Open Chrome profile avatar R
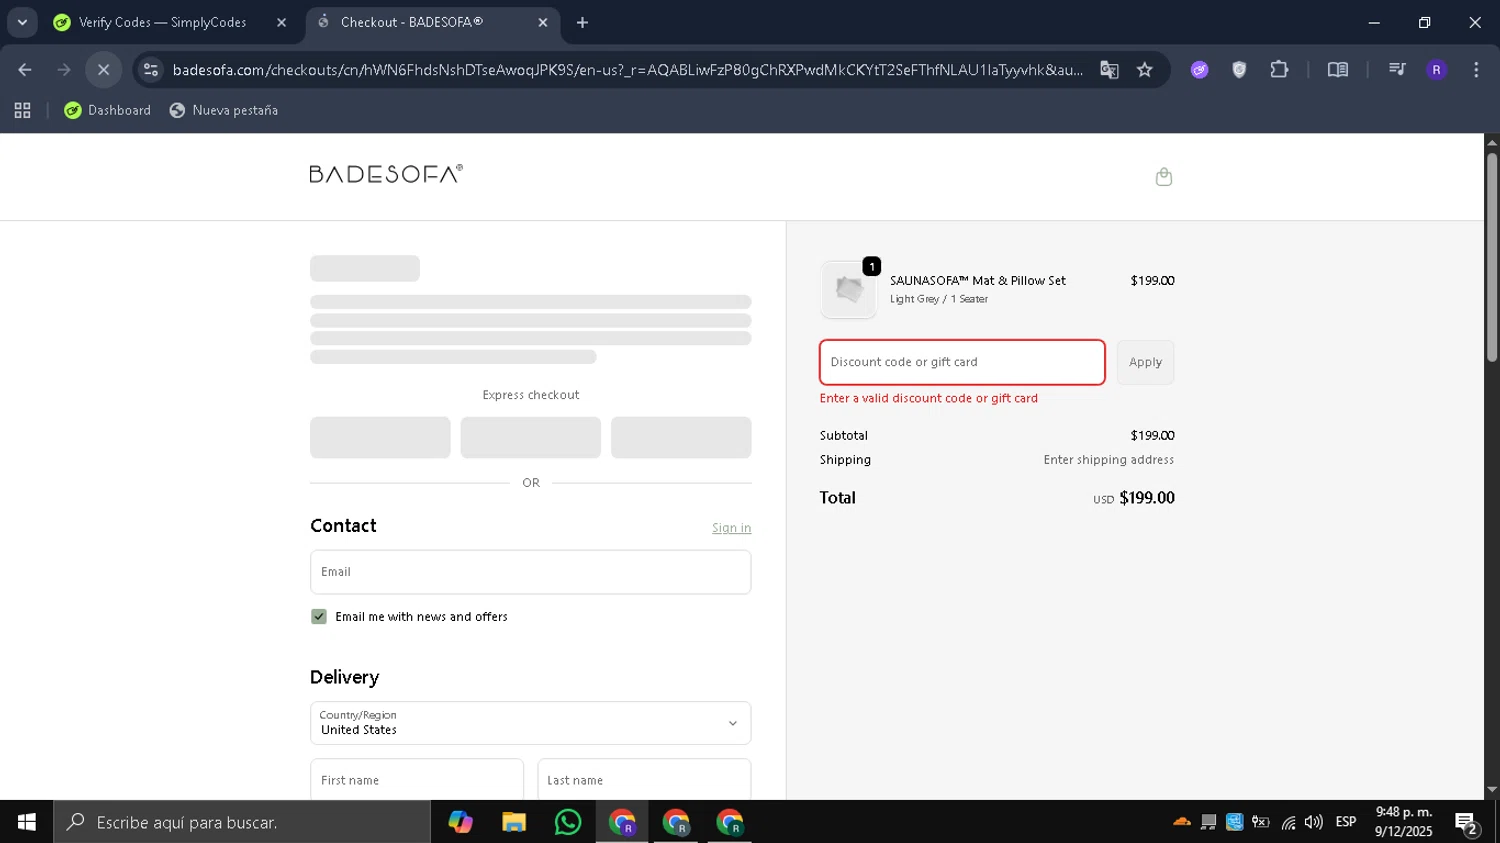Image resolution: width=1500 pixels, height=843 pixels. click(1436, 69)
